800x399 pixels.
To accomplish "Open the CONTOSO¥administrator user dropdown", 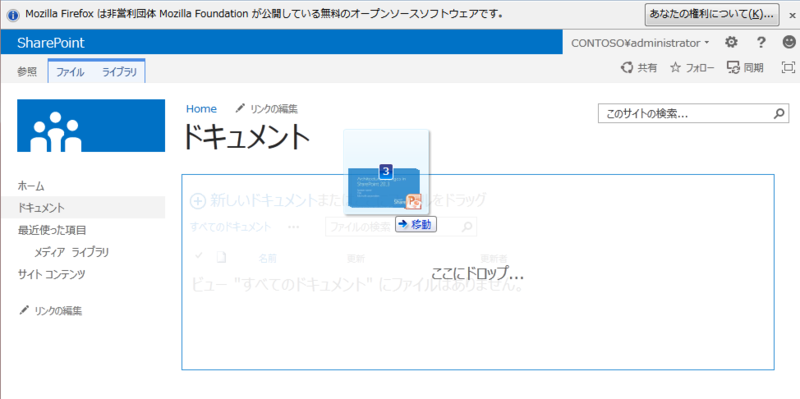I will [640, 43].
